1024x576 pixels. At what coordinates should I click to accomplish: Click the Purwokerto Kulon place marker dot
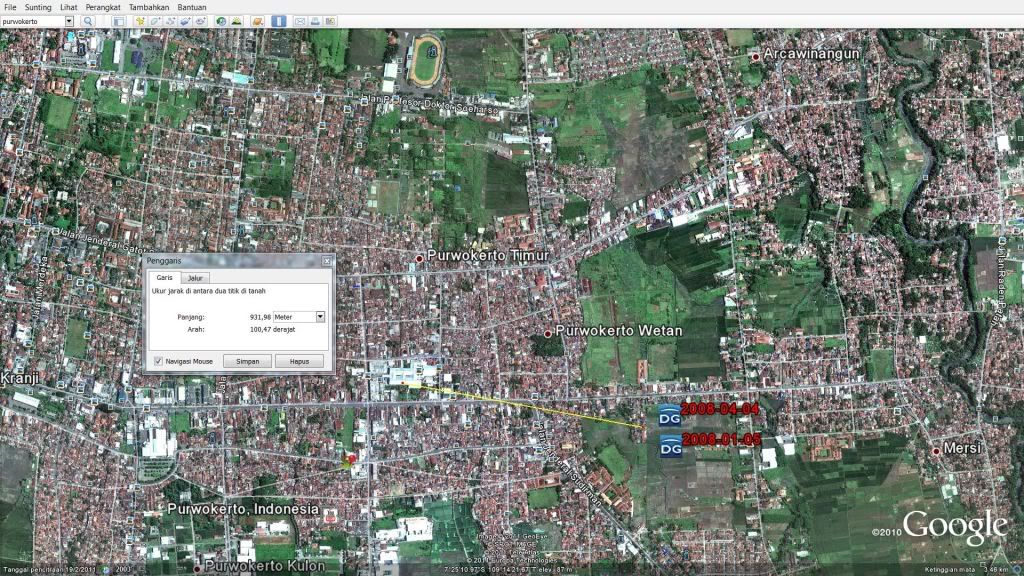[197, 569]
